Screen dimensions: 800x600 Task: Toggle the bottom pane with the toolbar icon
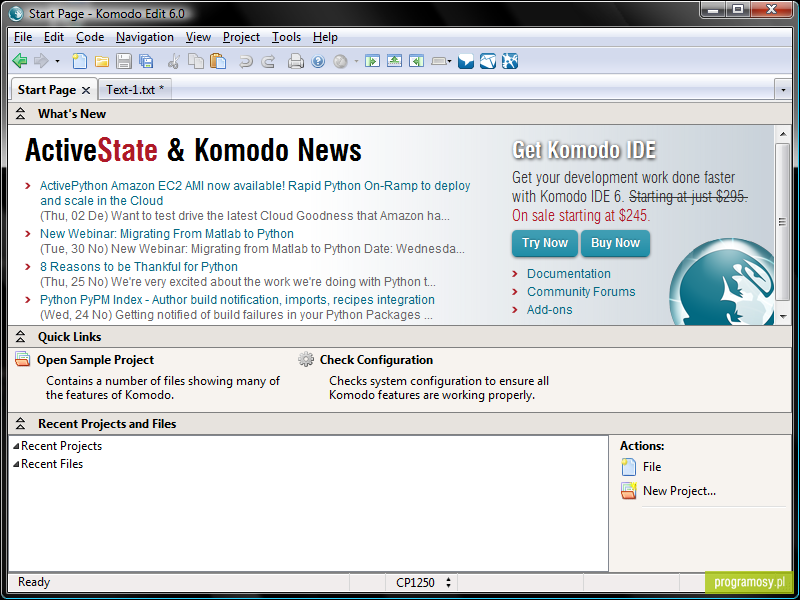coord(394,61)
